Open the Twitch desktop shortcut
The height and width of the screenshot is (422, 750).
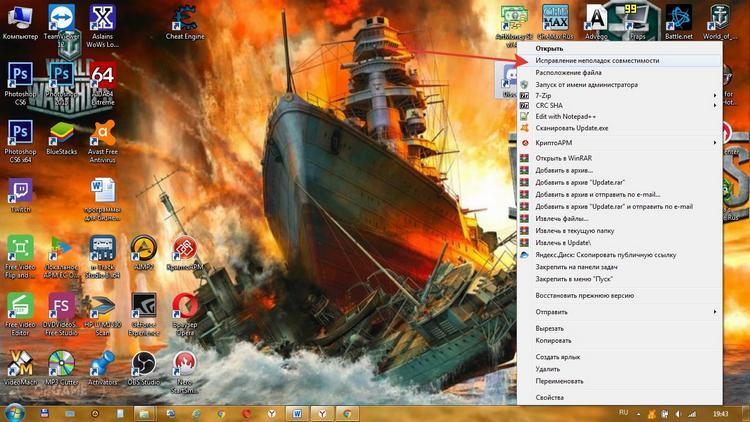click(x=20, y=196)
